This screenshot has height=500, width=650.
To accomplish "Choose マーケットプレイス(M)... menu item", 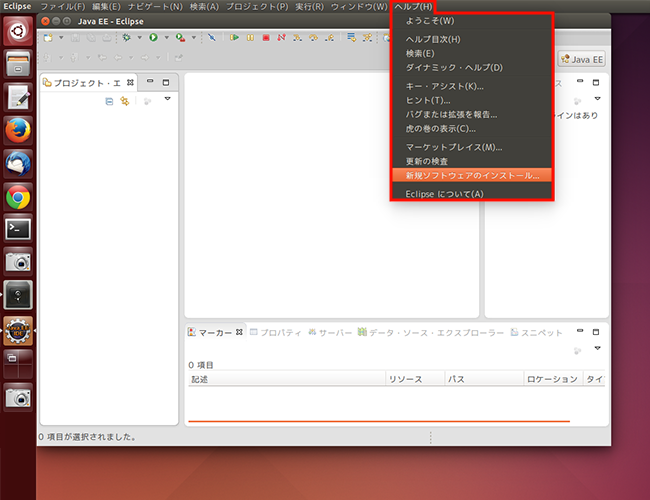I will pyautogui.click(x=472, y=147).
